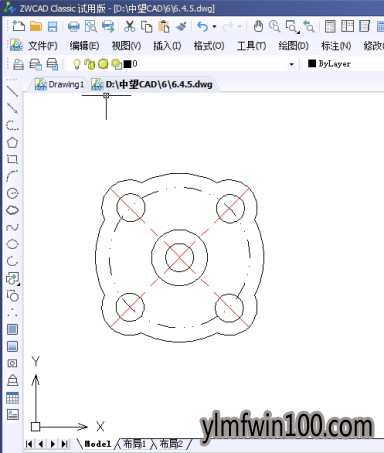This screenshot has height=453, width=384.
Task: Select the Ellipse Arc tool
Action: pos(12,261)
